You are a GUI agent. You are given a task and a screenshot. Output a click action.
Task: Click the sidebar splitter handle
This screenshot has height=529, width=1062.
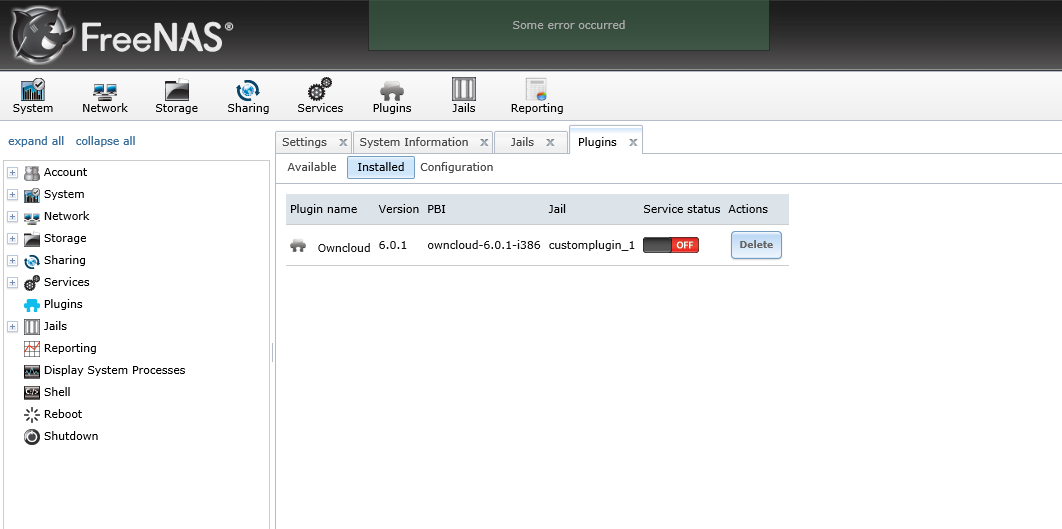272,352
